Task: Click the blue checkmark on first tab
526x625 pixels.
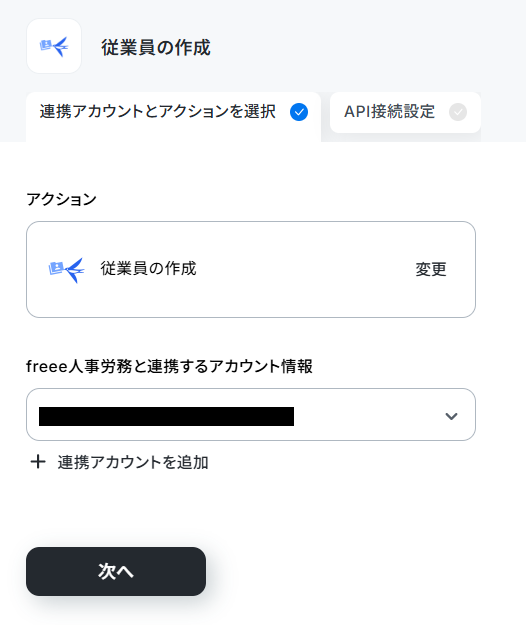Action: tap(299, 112)
